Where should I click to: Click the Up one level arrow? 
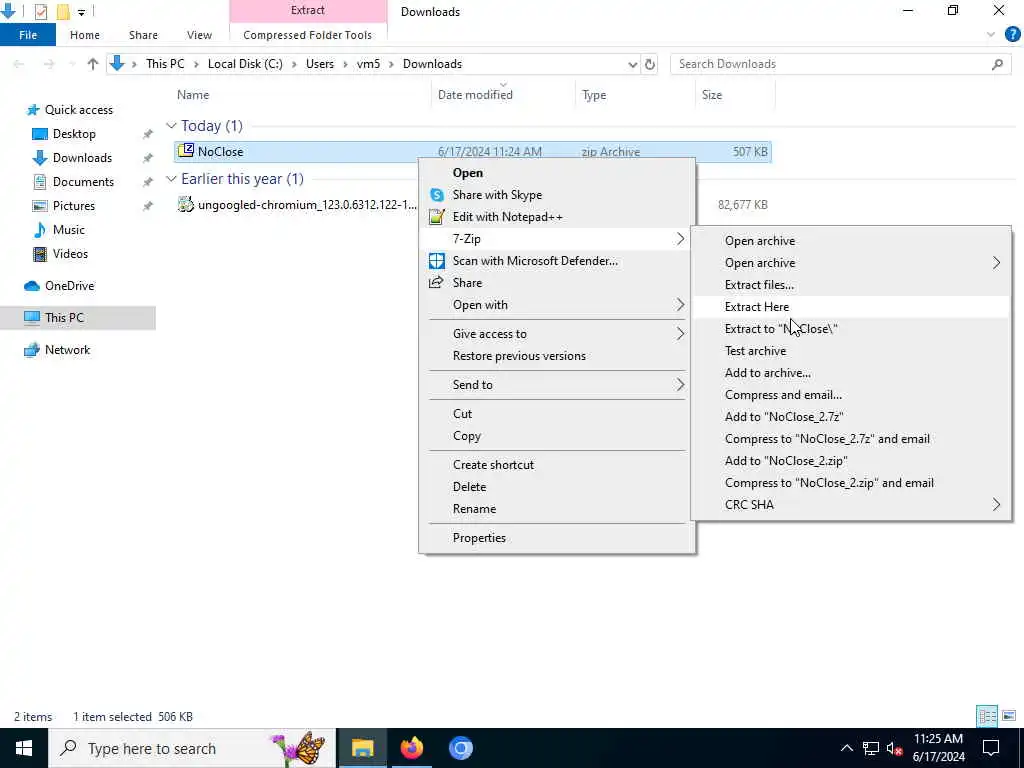[92, 64]
